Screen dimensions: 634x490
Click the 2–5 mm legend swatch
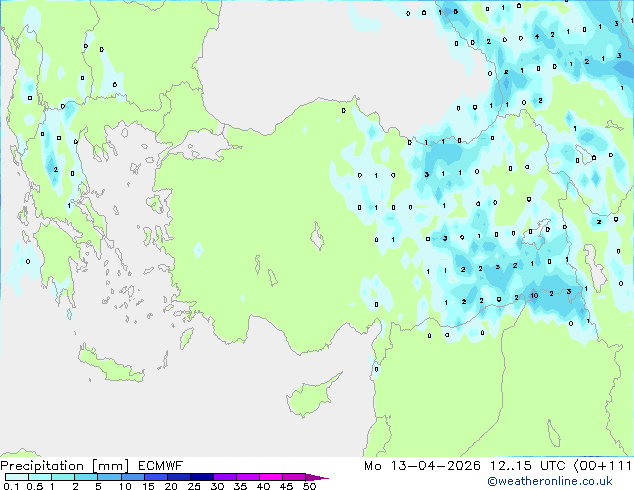(x=86, y=477)
